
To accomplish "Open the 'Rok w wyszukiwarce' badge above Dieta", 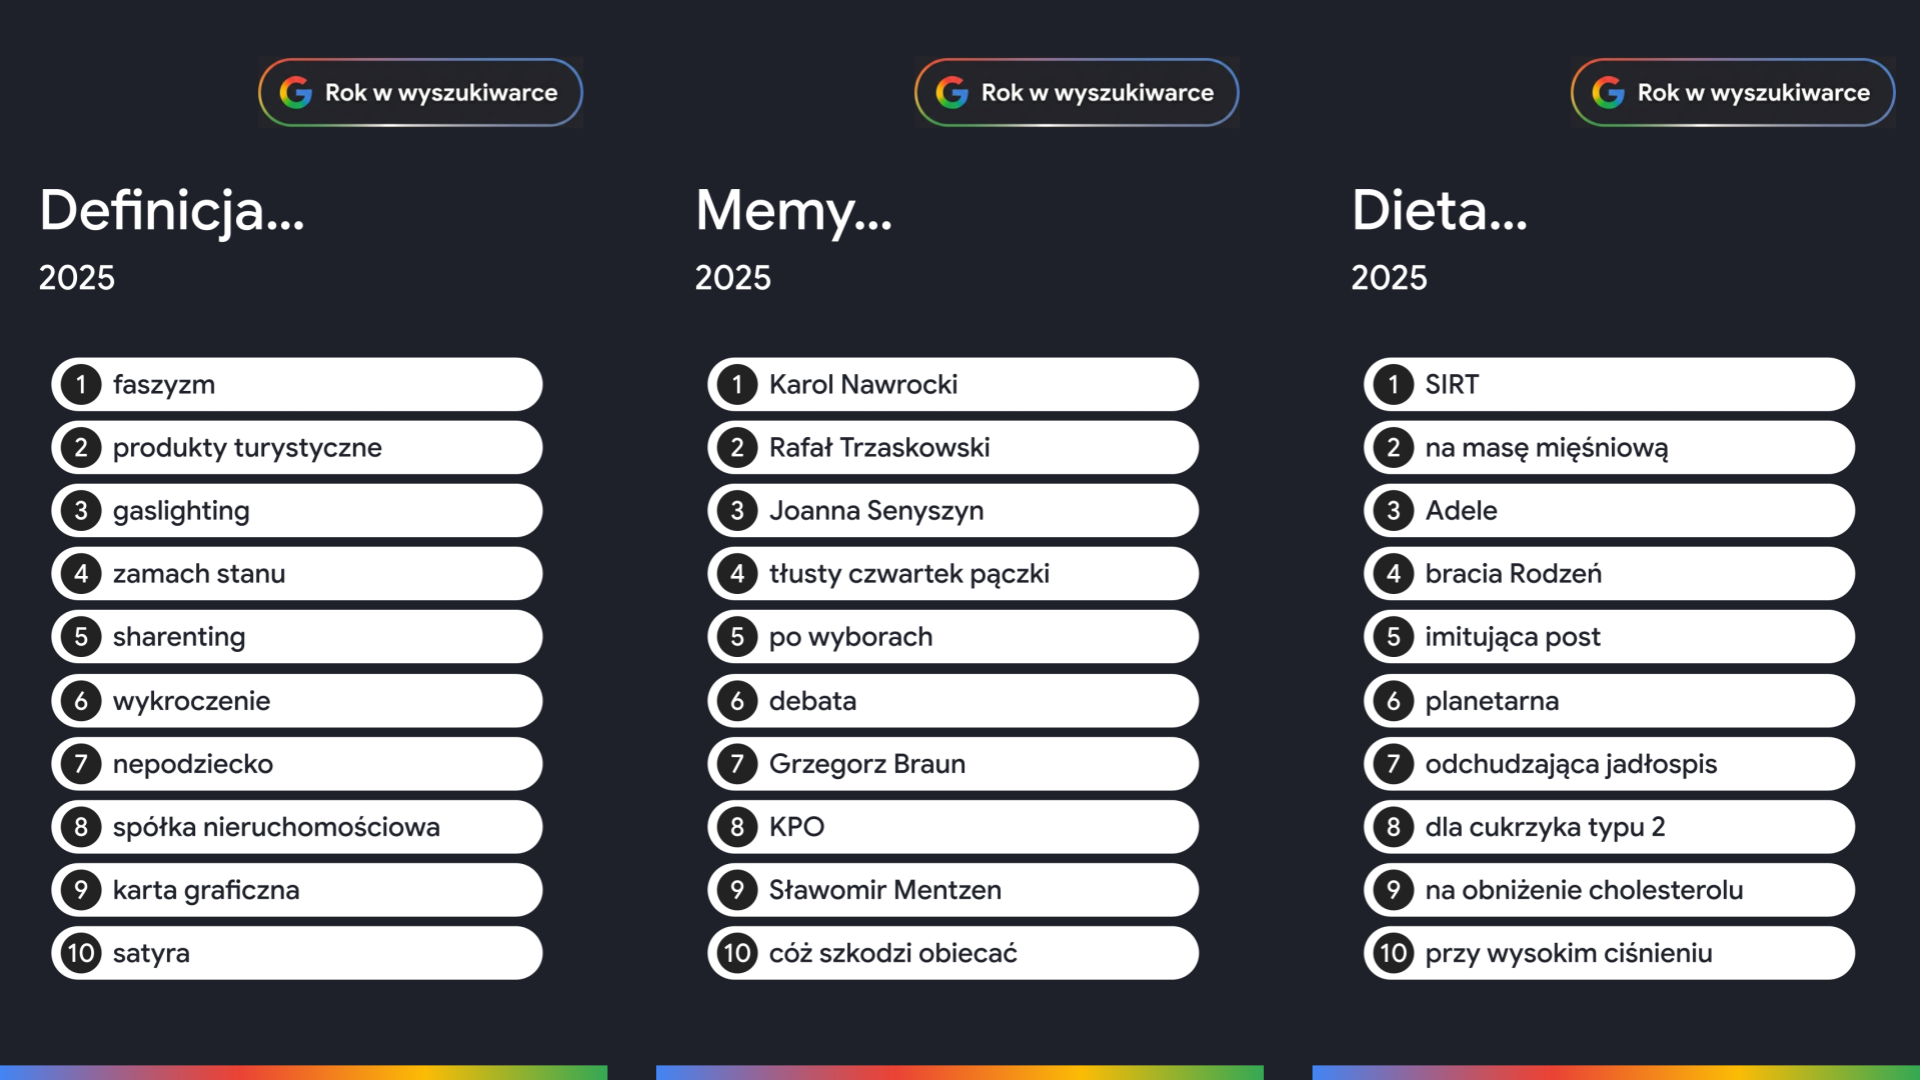I will pyautogui.click(x=1733, y=92).
